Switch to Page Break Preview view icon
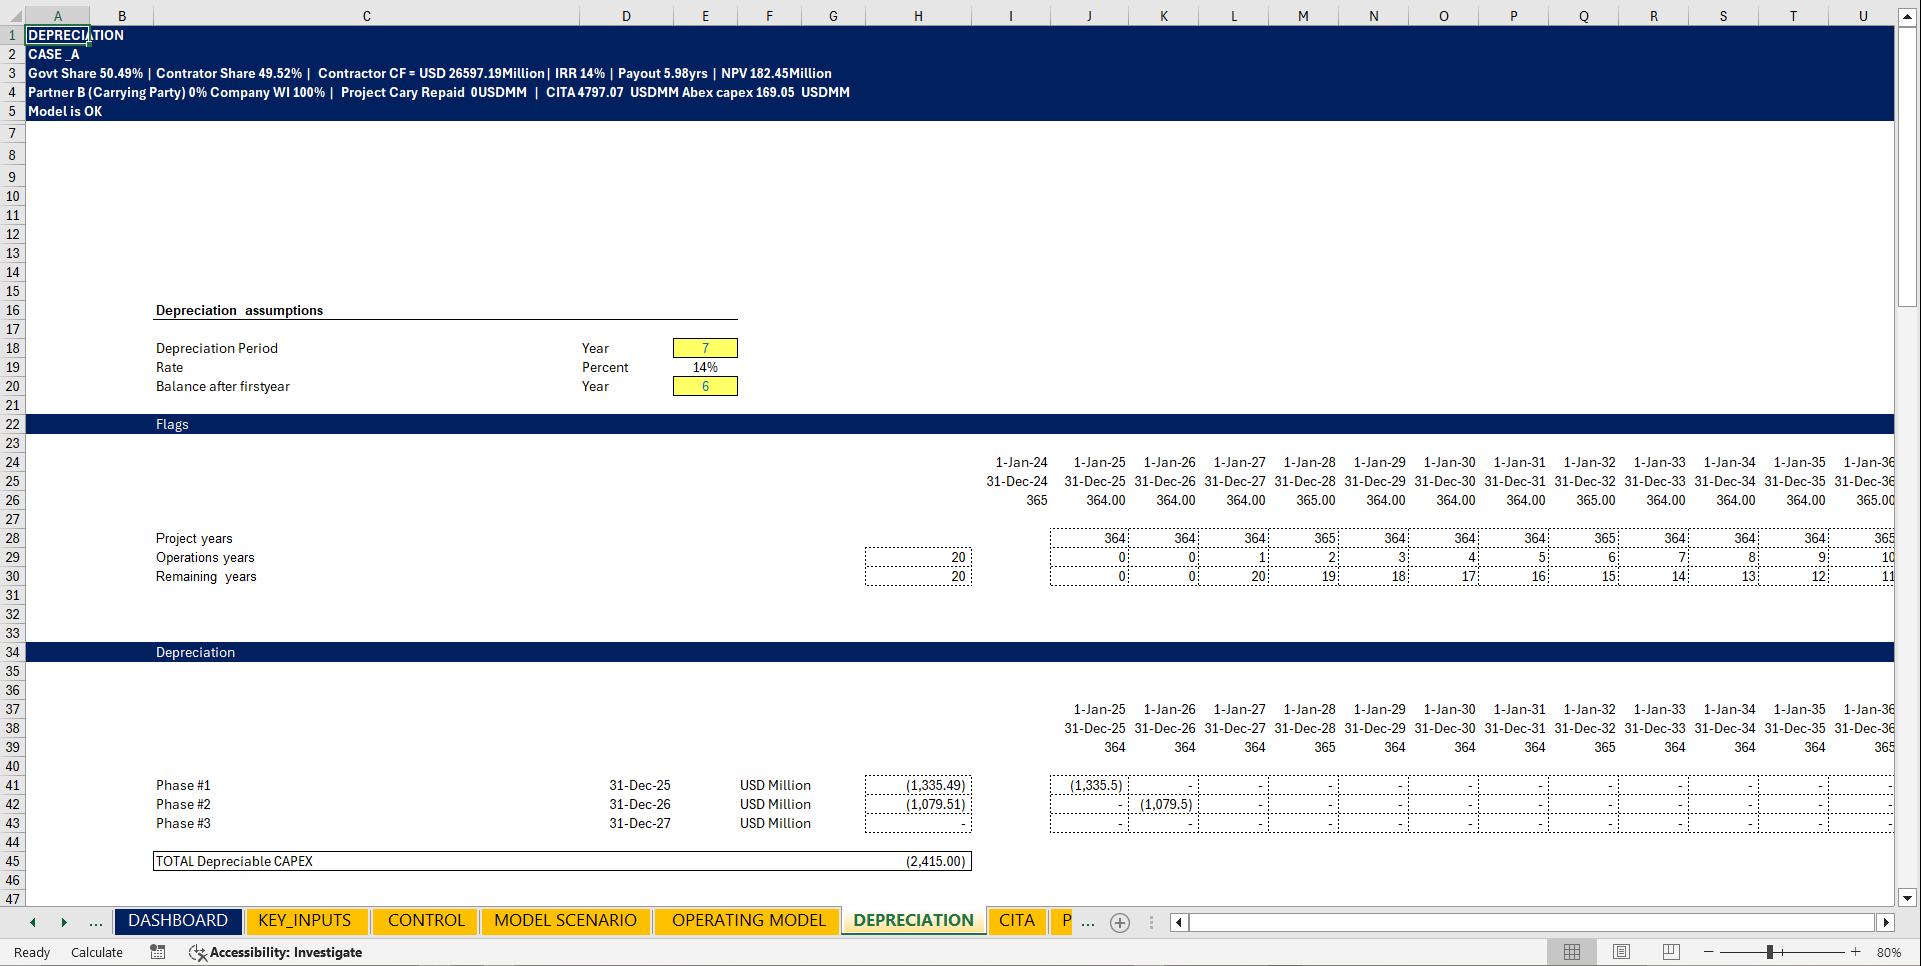The width and height of the screenshot is (1921, 966). coord(1671,952)
